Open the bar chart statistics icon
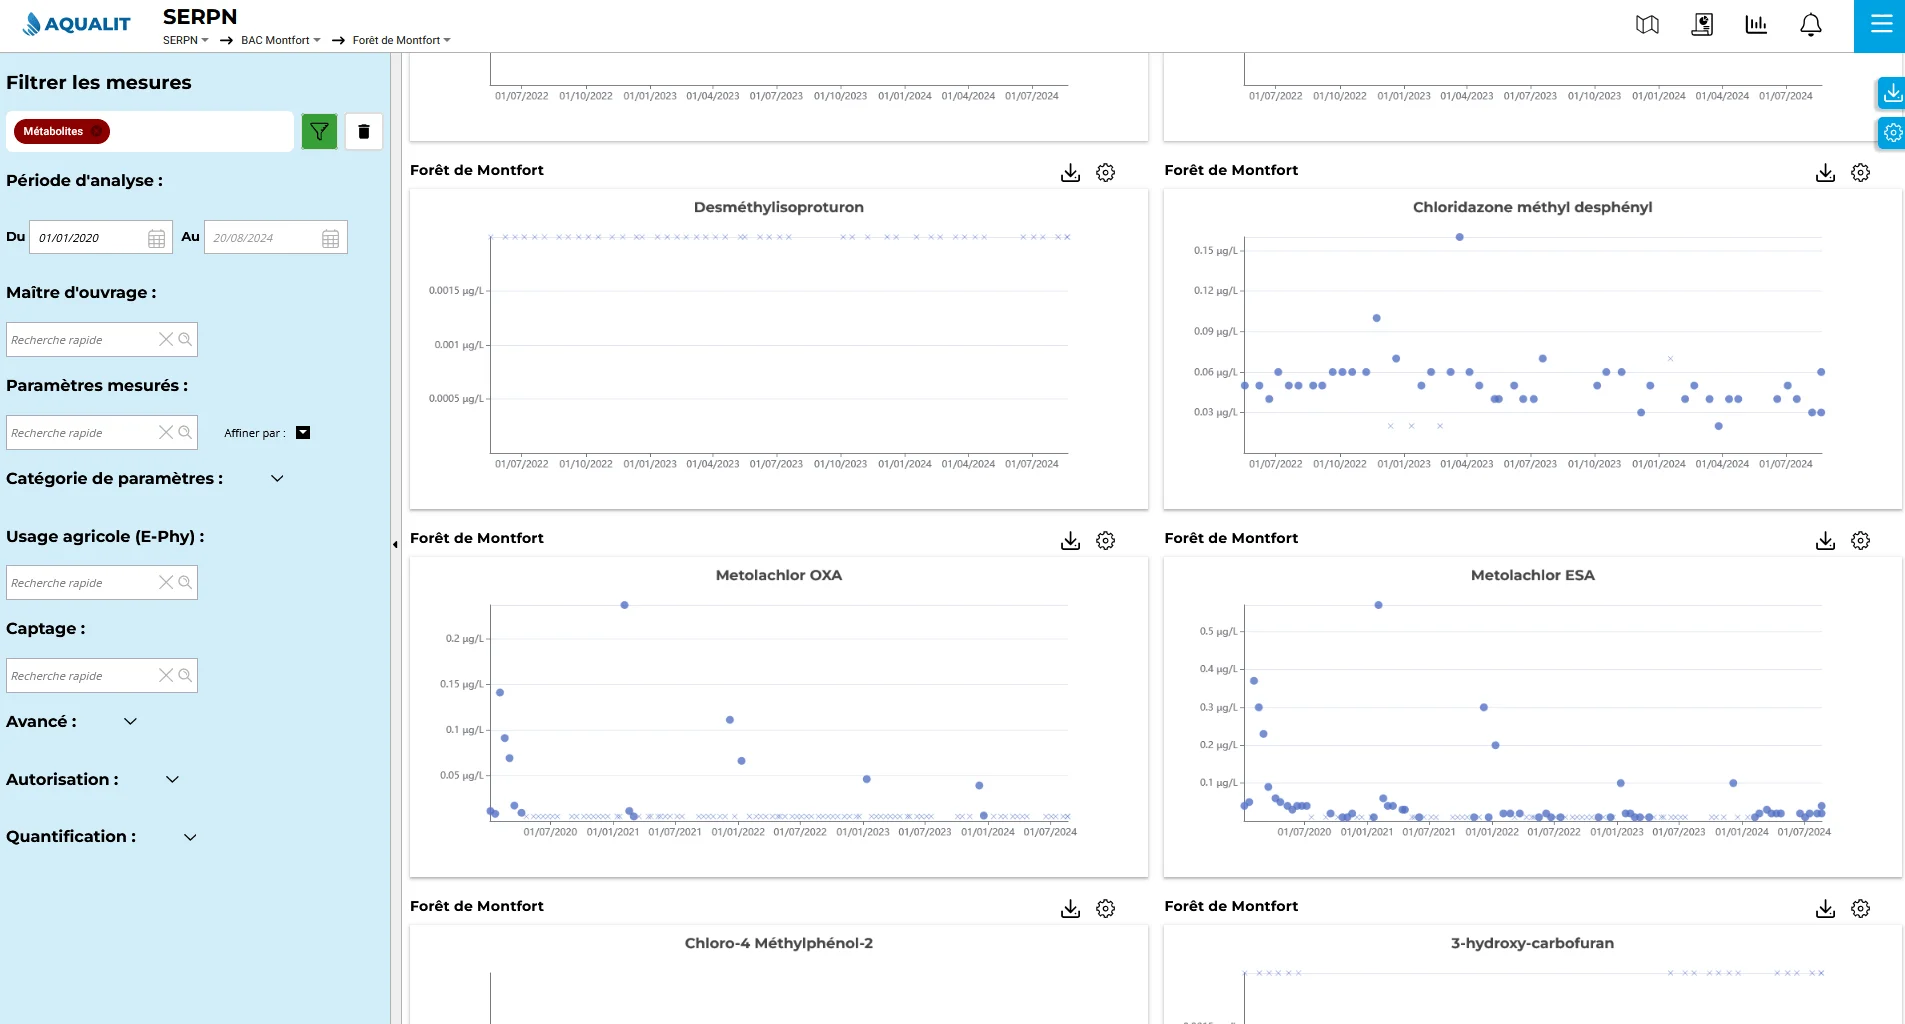 pyautogui.click(x=1756, y=25)
